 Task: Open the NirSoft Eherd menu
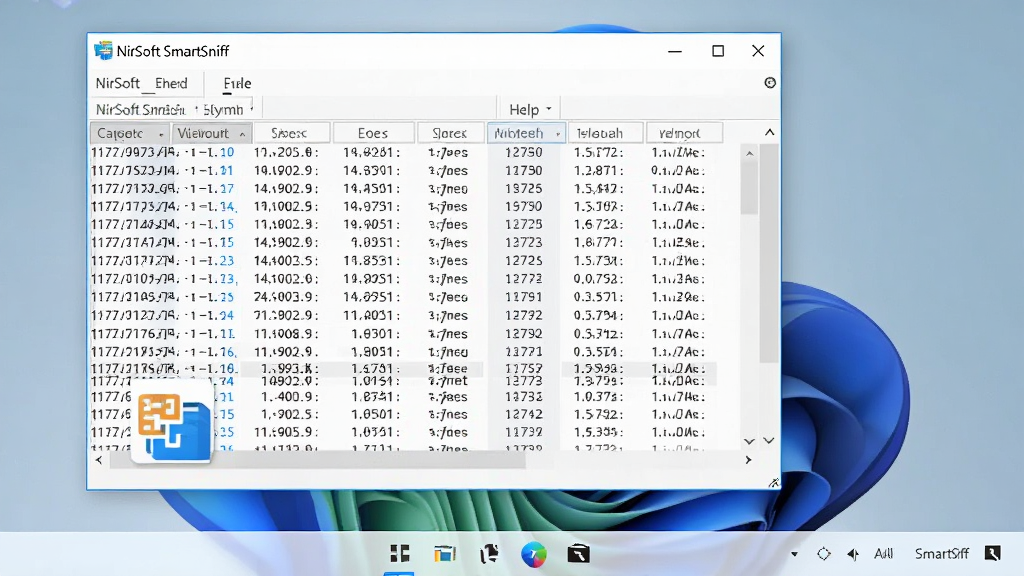[142, 84]
